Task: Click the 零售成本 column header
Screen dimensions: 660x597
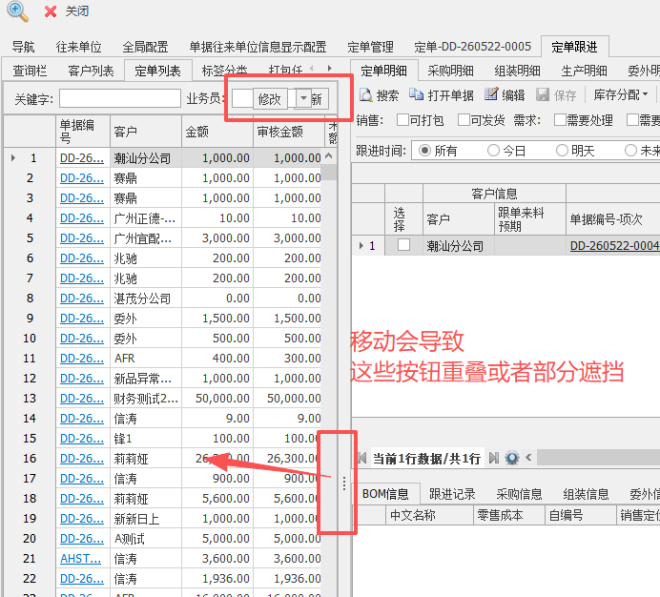Action: 509,515
